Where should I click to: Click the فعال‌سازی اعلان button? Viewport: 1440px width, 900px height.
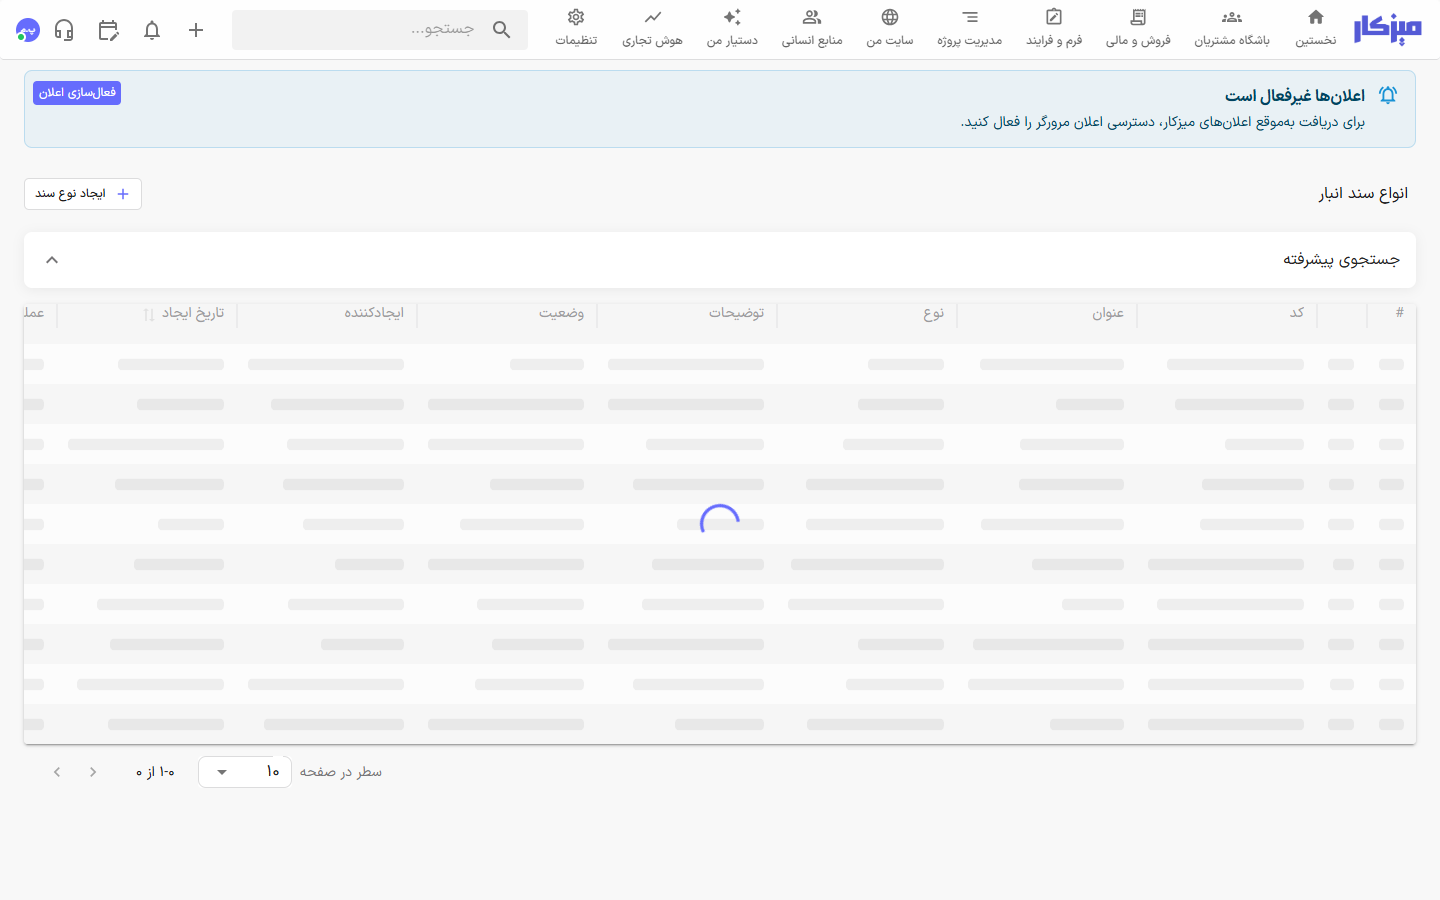coord(77,93)
